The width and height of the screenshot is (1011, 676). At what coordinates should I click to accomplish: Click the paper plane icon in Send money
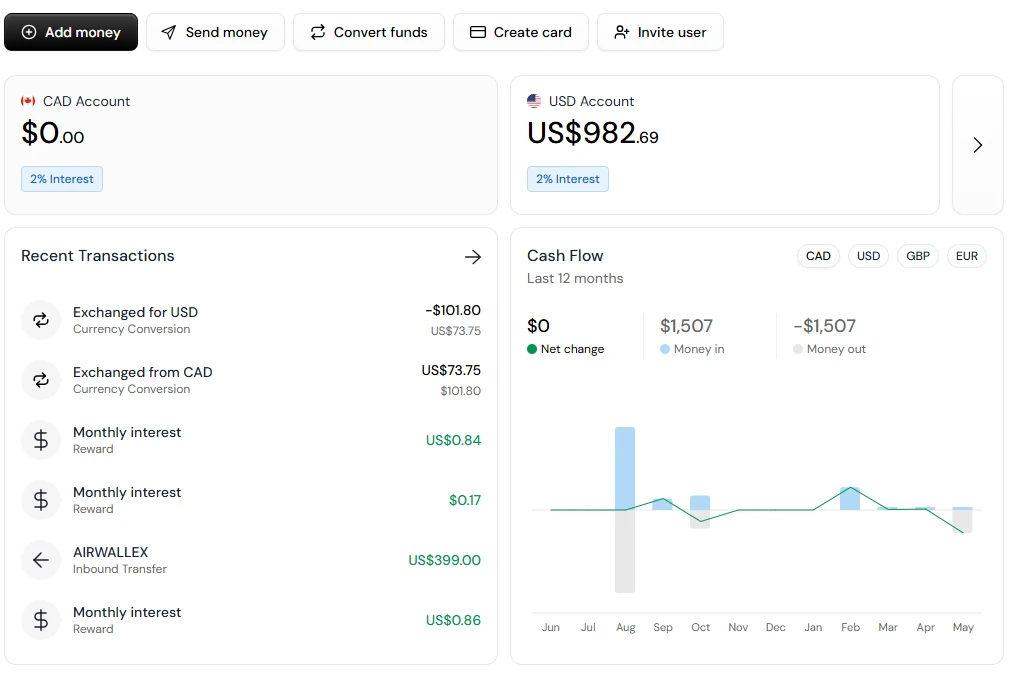[x=168, y=32]
